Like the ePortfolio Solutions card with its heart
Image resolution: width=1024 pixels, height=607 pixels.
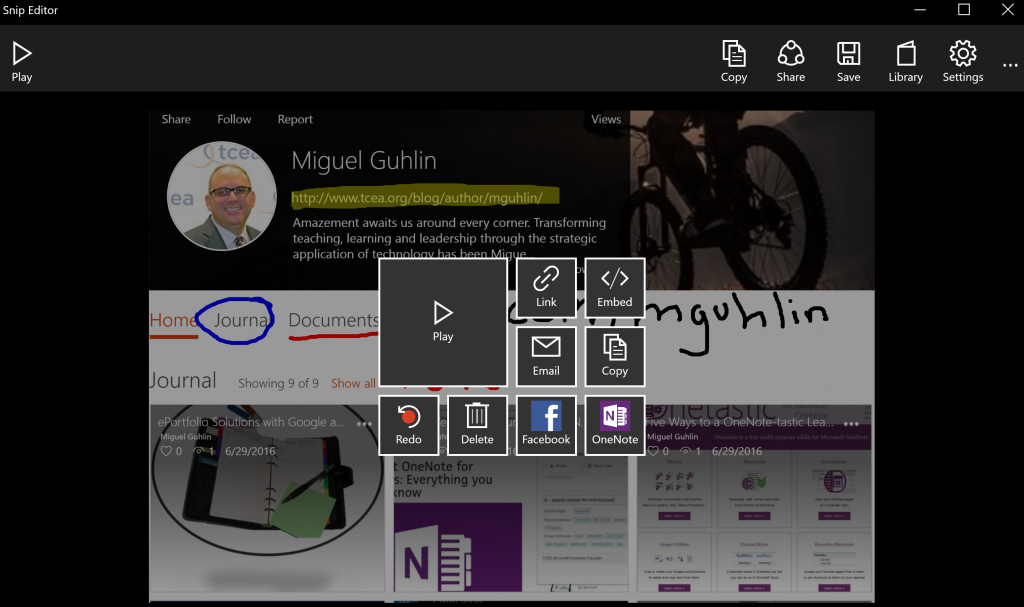tap(166, 451)
